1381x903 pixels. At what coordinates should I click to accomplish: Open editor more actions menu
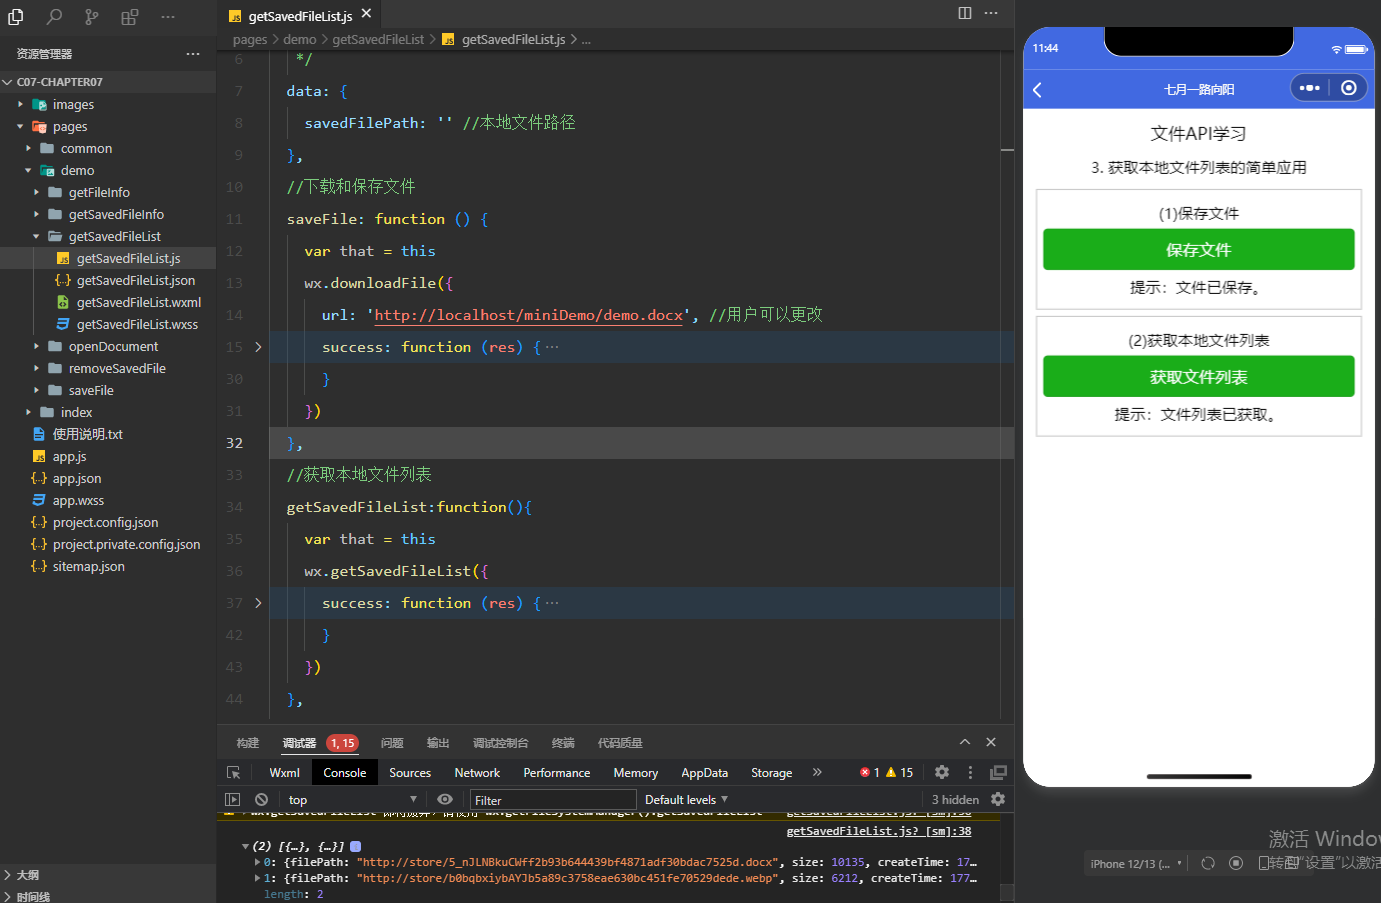[x=991, y=13]
